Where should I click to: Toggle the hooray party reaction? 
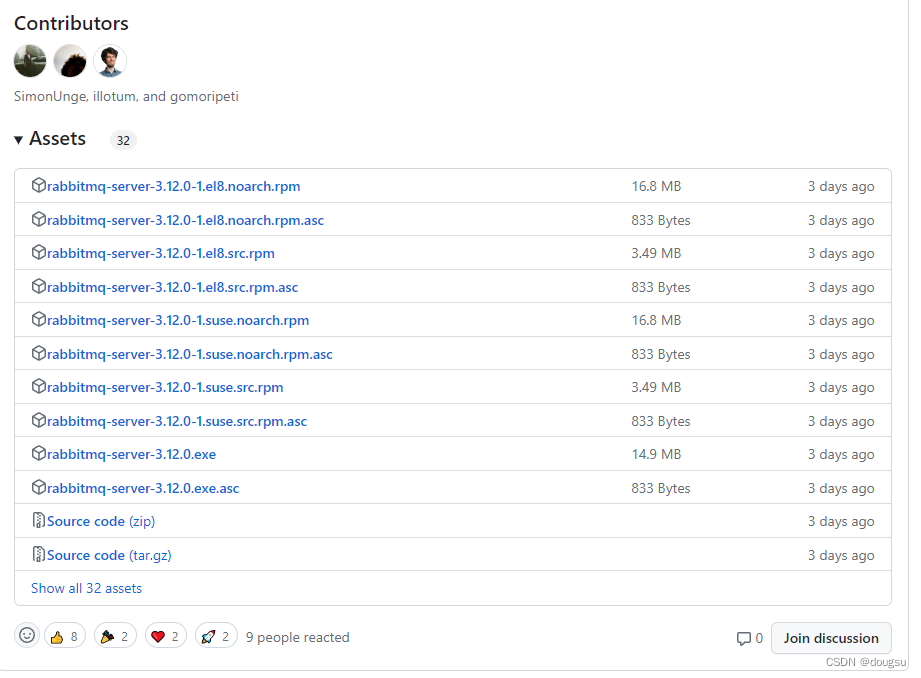coord(114,635)
